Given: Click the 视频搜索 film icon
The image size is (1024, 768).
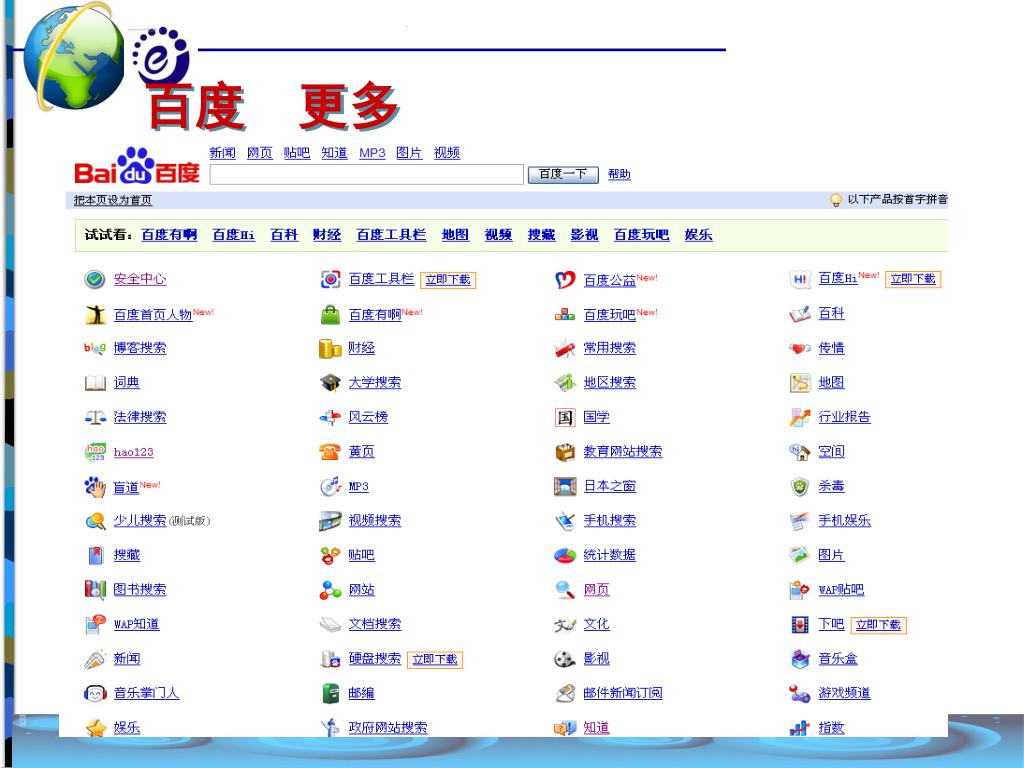Looking at the screenshot, I should click(330, 520).
